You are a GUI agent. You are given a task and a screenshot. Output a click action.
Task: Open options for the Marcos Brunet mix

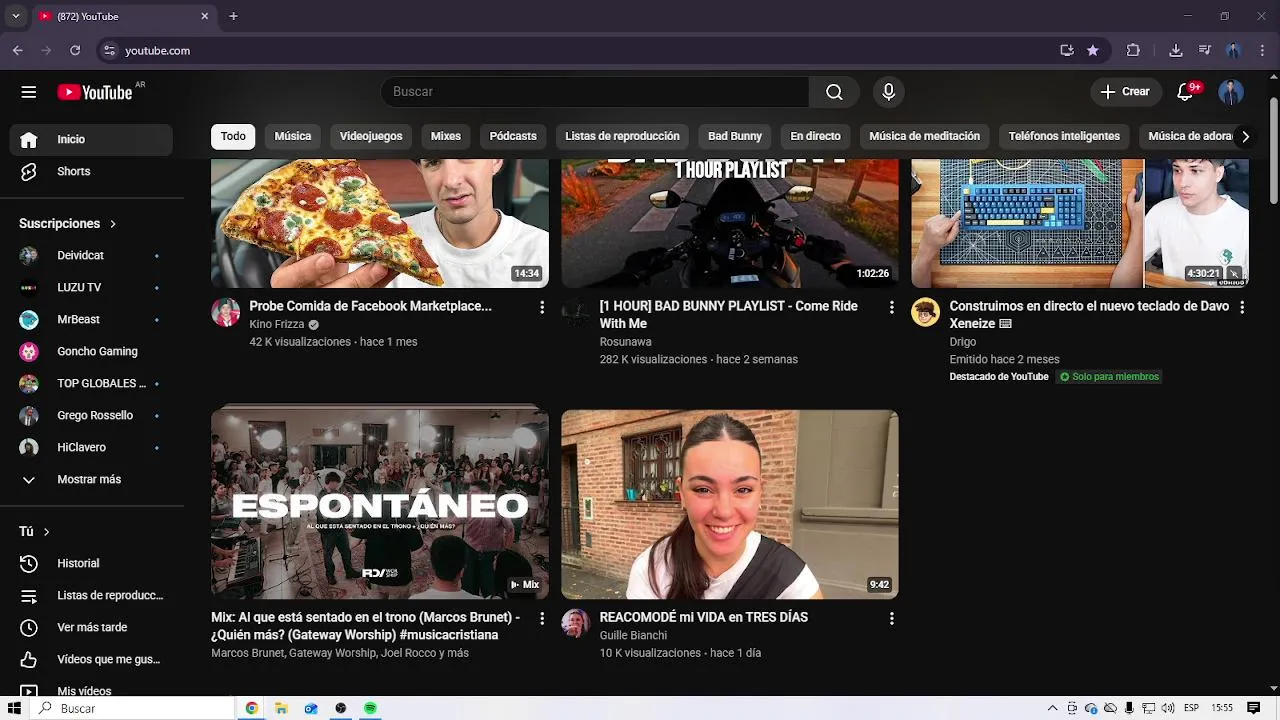(542, 619)
